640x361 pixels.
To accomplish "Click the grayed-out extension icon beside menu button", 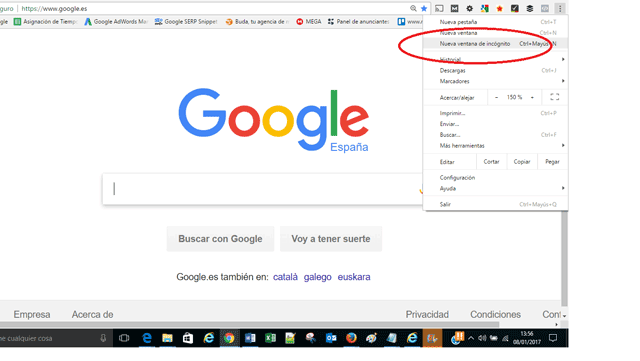I will pos(545,8).
